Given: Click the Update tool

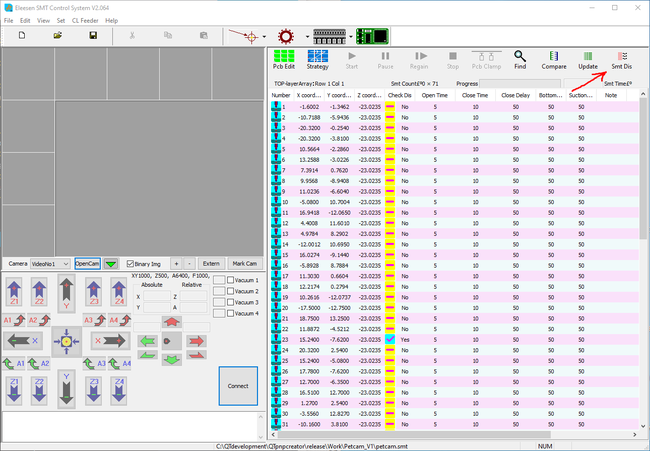Looking at the screenshot, I should coord(588,60).
